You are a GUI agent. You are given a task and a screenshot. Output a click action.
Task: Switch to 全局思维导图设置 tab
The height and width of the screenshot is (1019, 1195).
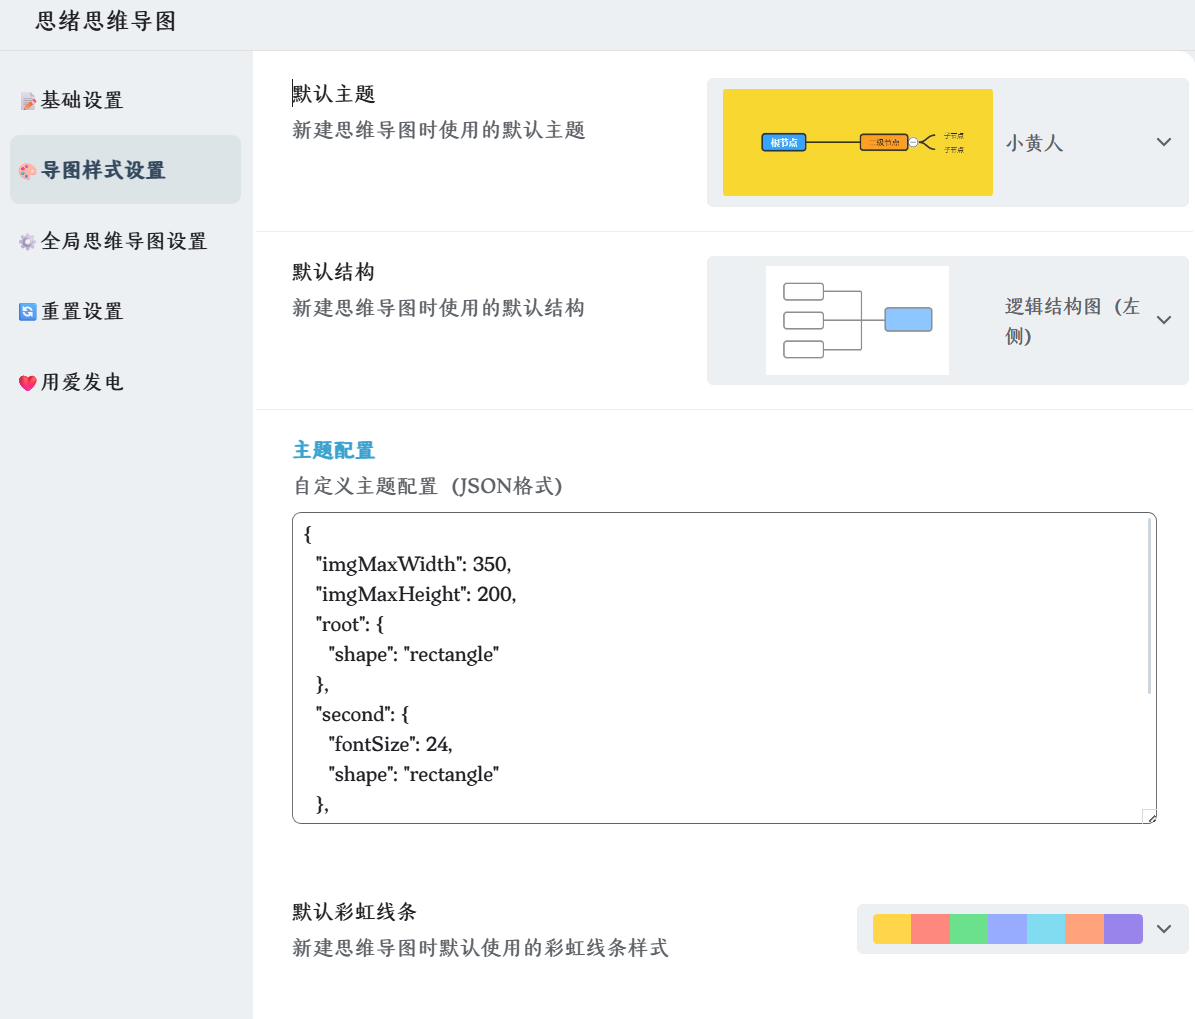pos(124,241)
